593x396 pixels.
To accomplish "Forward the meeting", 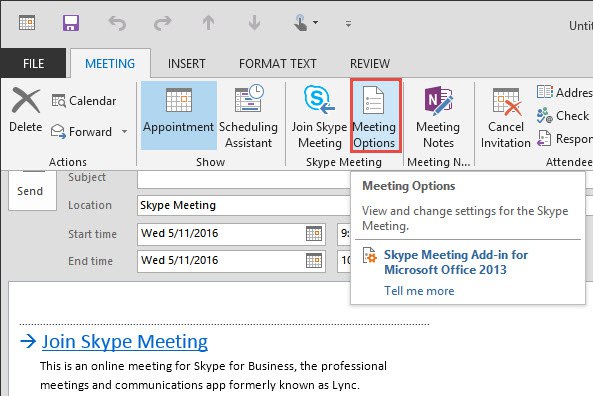I will tap(82, 132).
